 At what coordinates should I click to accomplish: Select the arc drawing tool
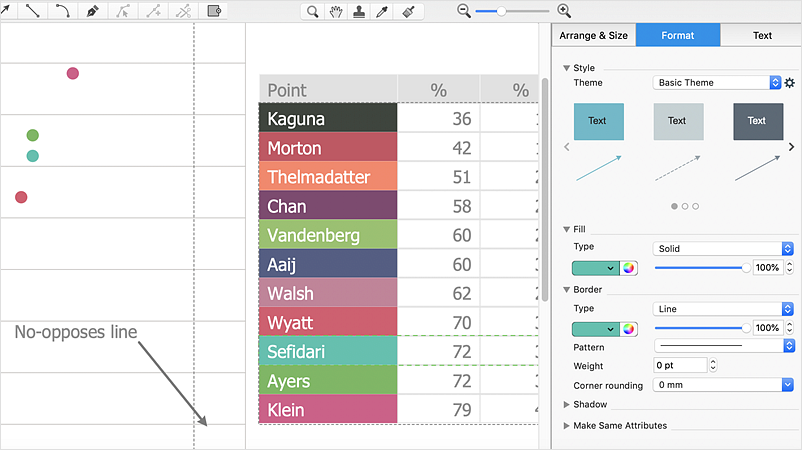point(62,11)
